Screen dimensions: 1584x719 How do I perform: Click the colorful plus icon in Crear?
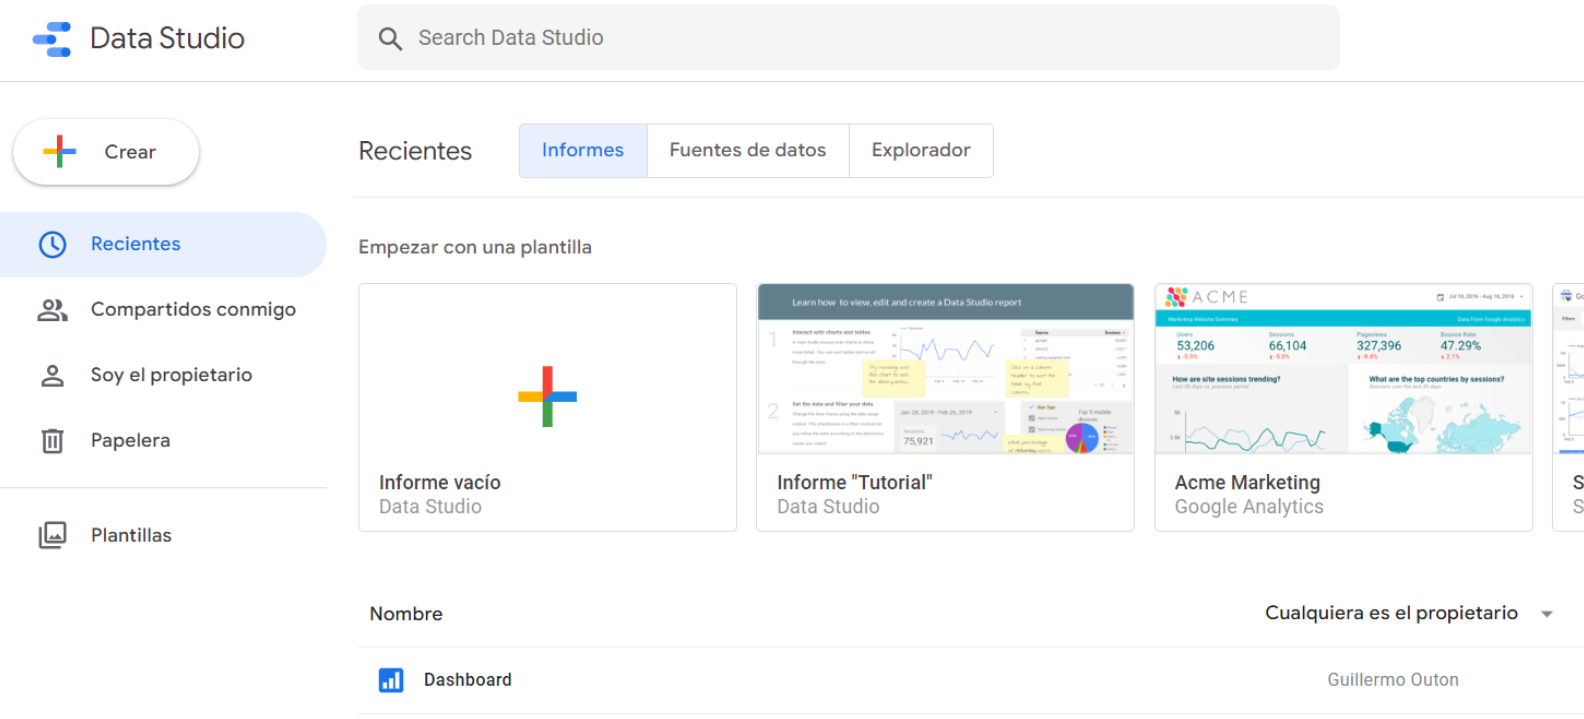pos(60,152)
